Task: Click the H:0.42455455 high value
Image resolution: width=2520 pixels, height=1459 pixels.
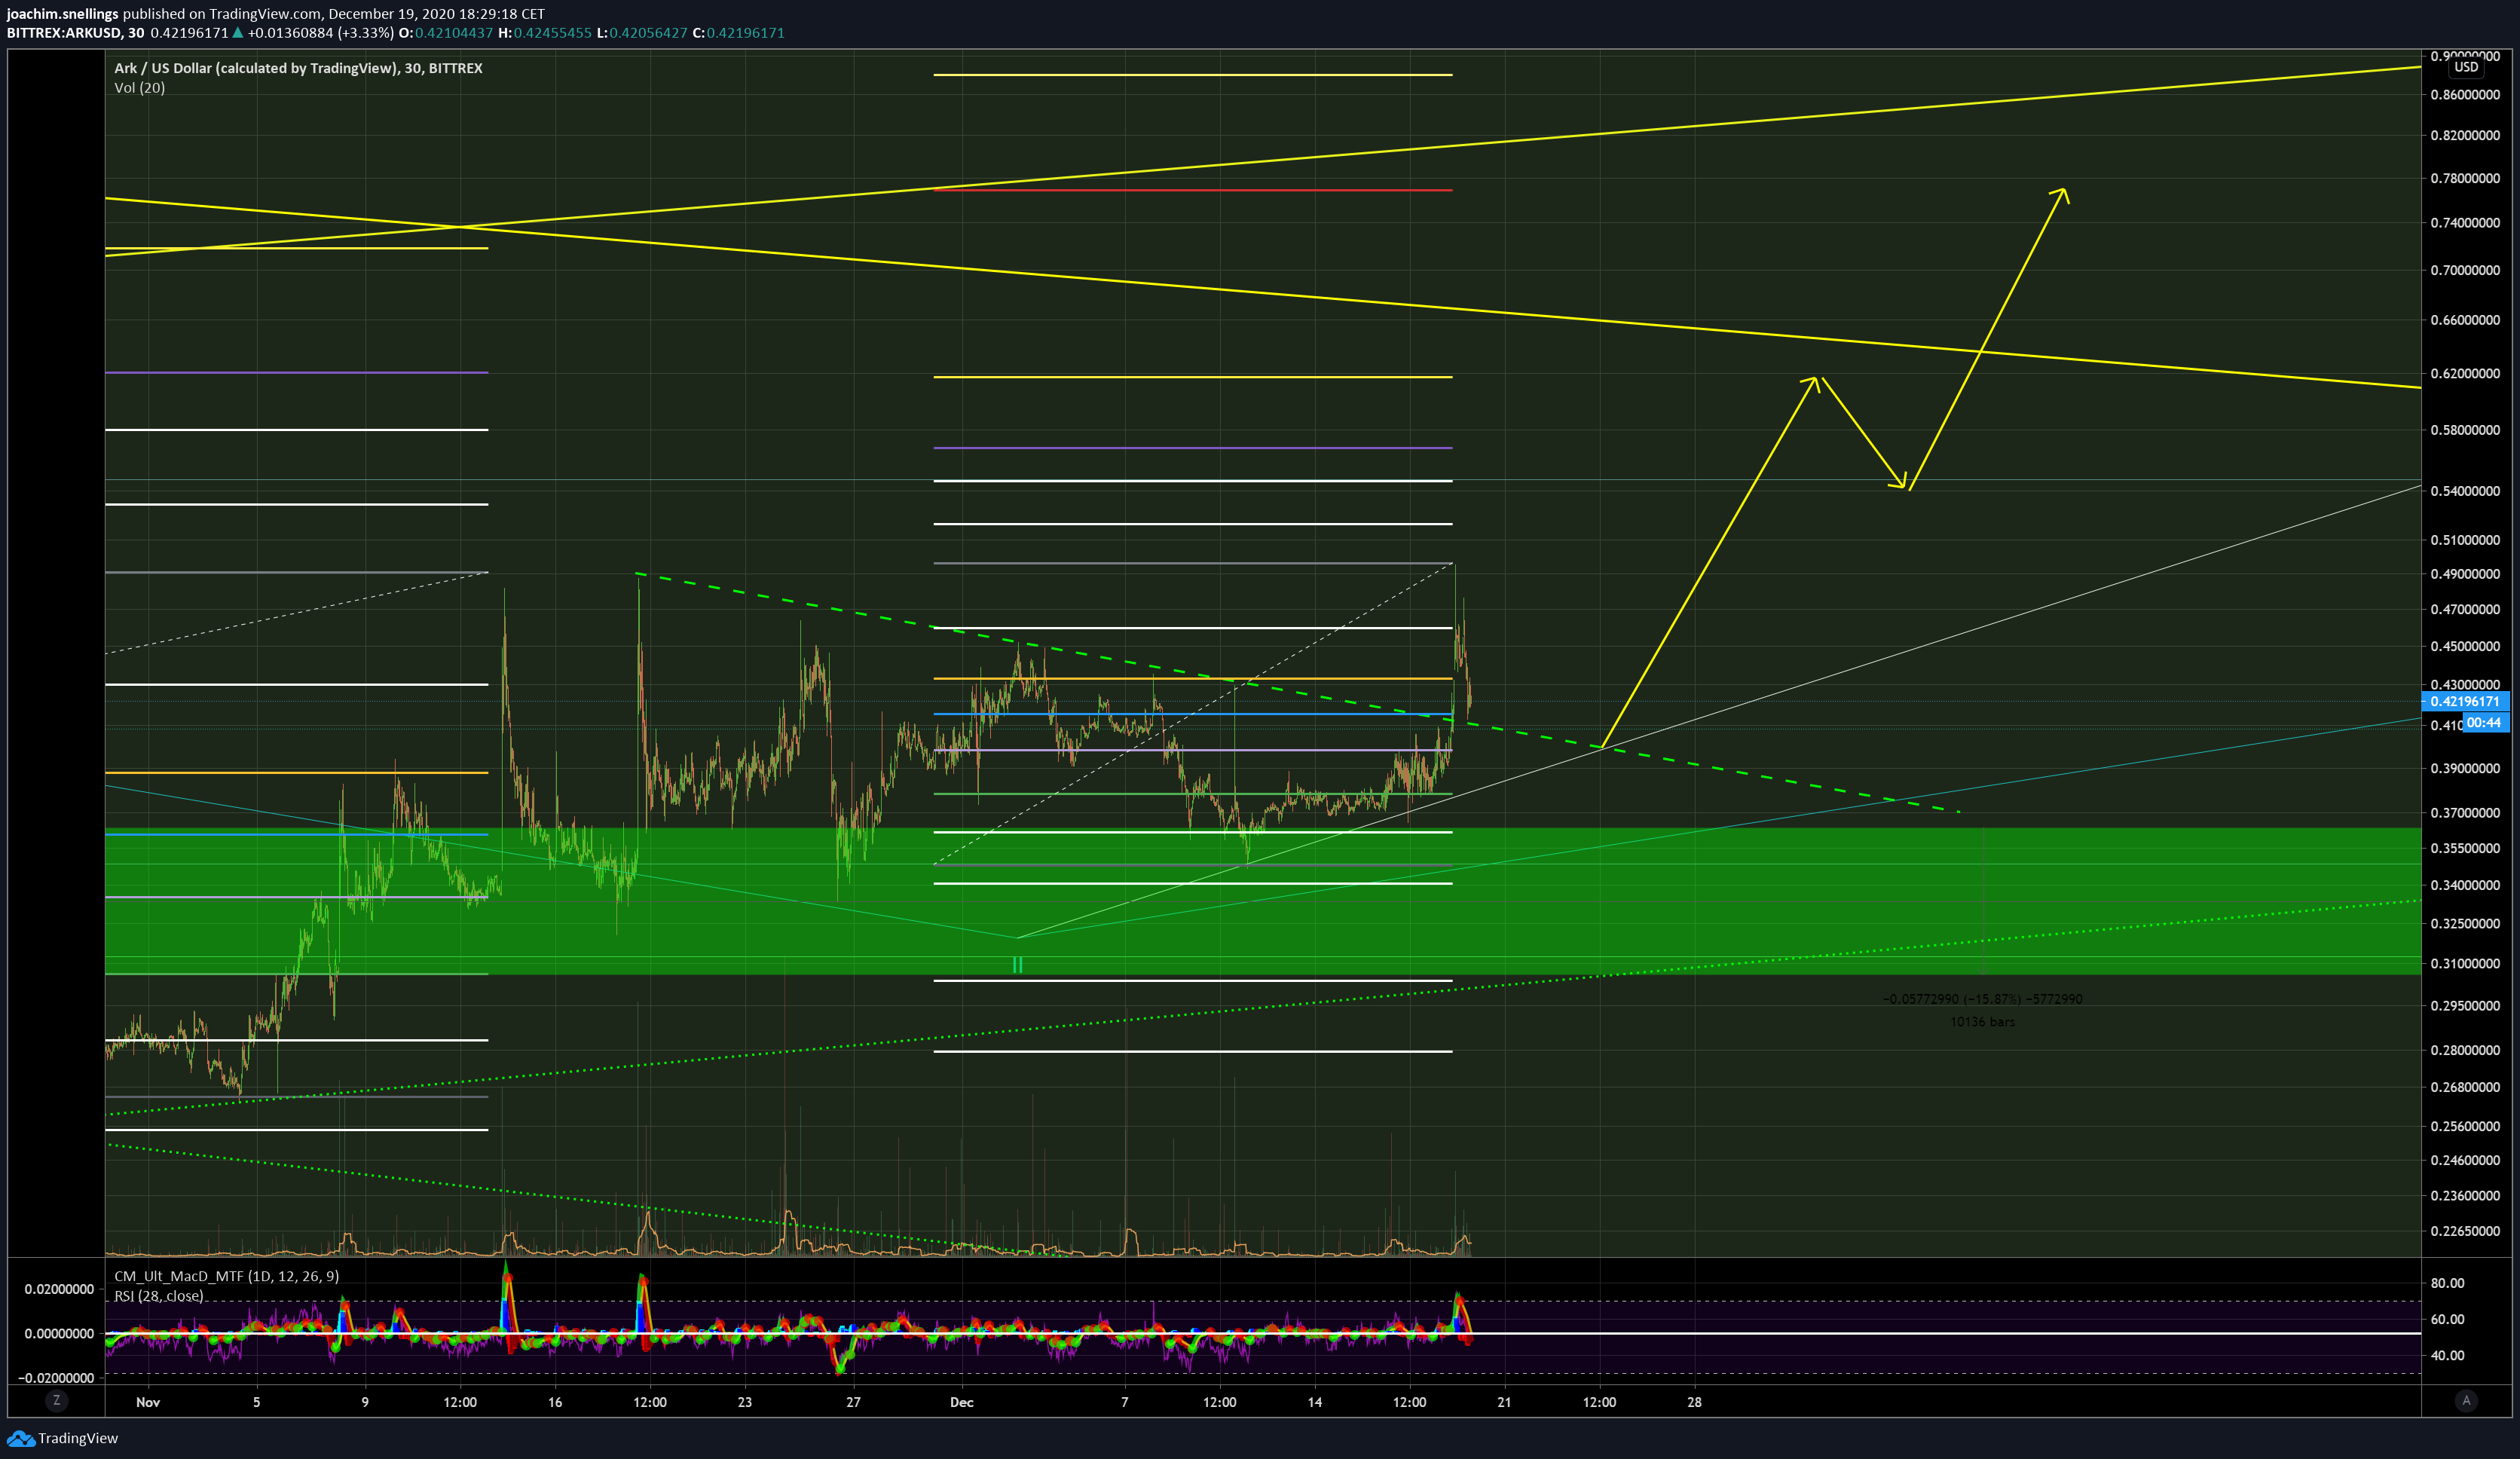Action: (x=545, y=33)
